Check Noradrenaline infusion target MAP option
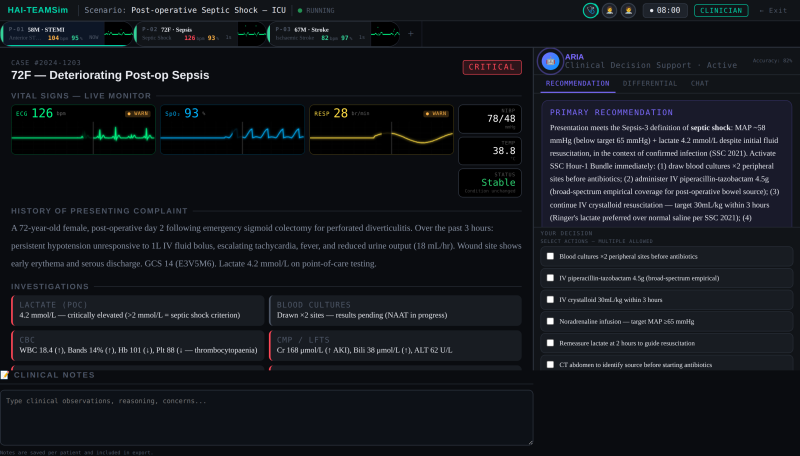This screenshot has height=456, width=800. 550,321
